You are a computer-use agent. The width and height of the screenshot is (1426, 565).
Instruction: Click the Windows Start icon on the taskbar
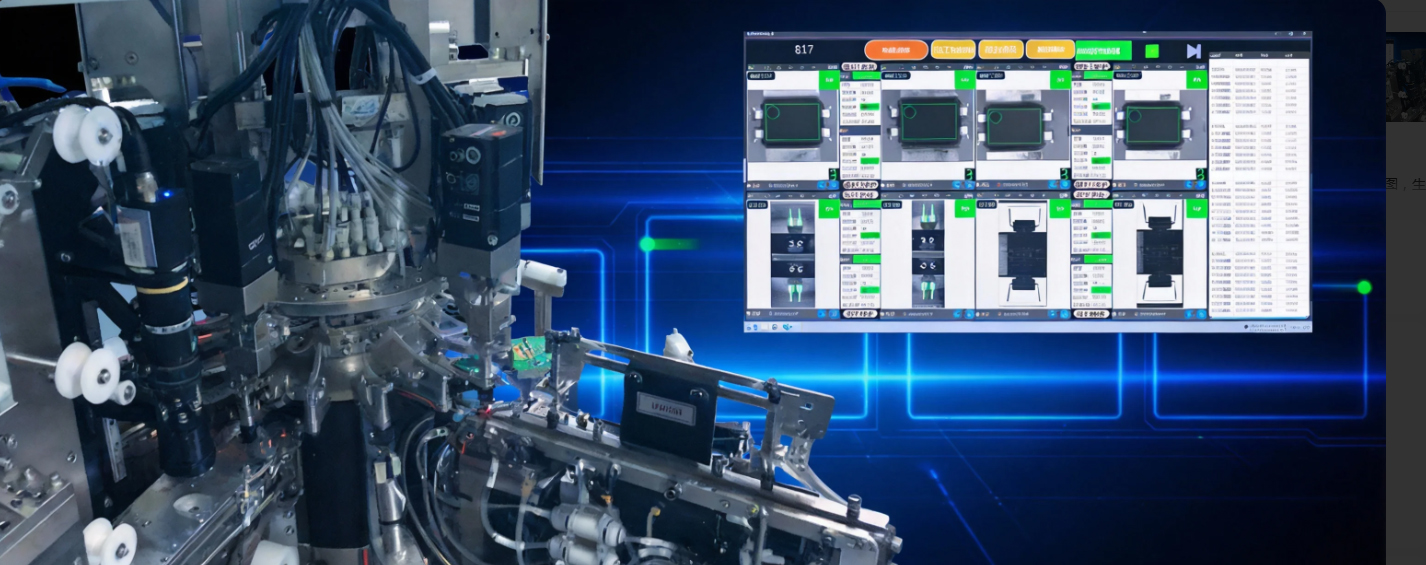pos(751,326)
